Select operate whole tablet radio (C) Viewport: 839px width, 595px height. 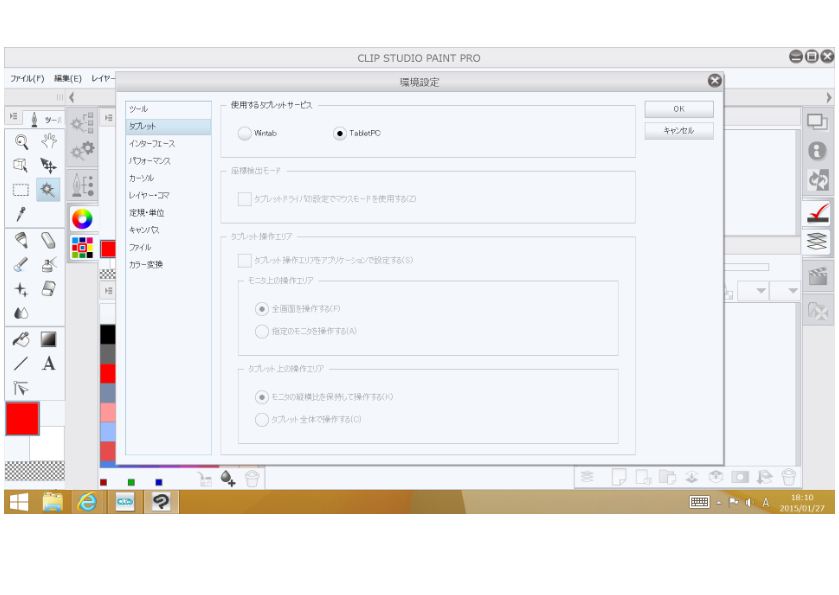pos(262,419)
